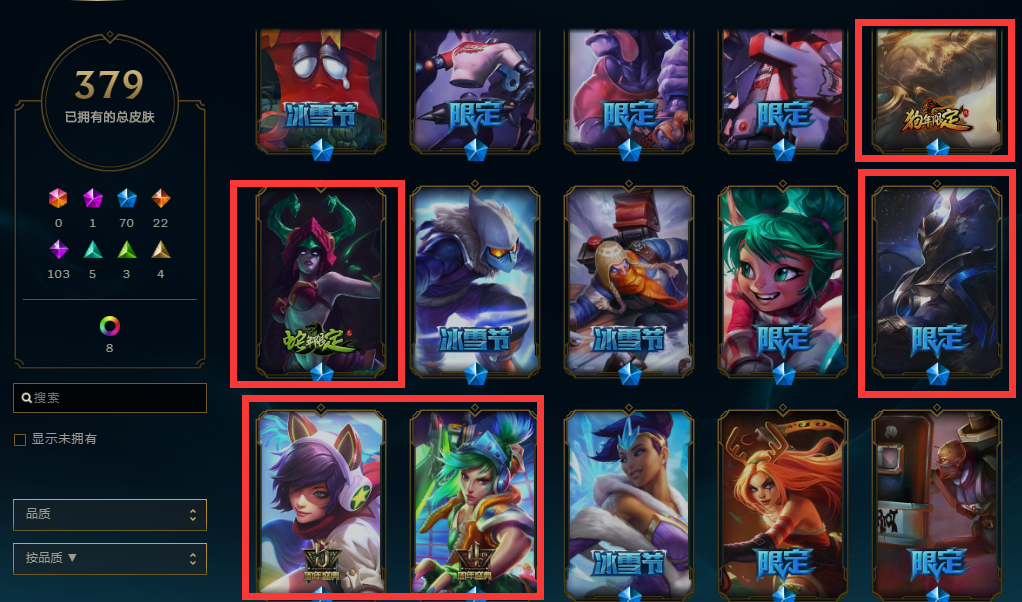This screenshot has width=1022, height=602.
Task: Select the blue Epic gem icon above 70
Action: (x=126, y=198)
